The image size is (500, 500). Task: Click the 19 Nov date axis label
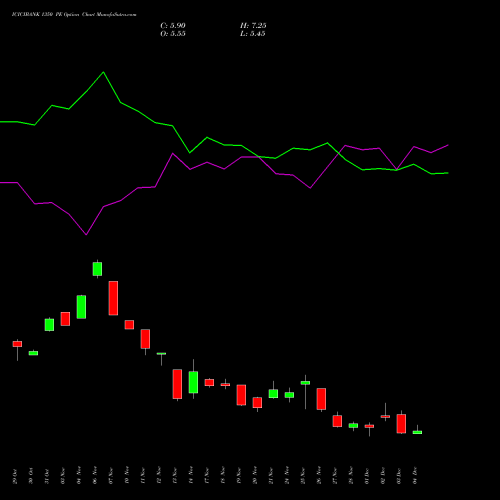pyautogui.click(x=239, y=476)
